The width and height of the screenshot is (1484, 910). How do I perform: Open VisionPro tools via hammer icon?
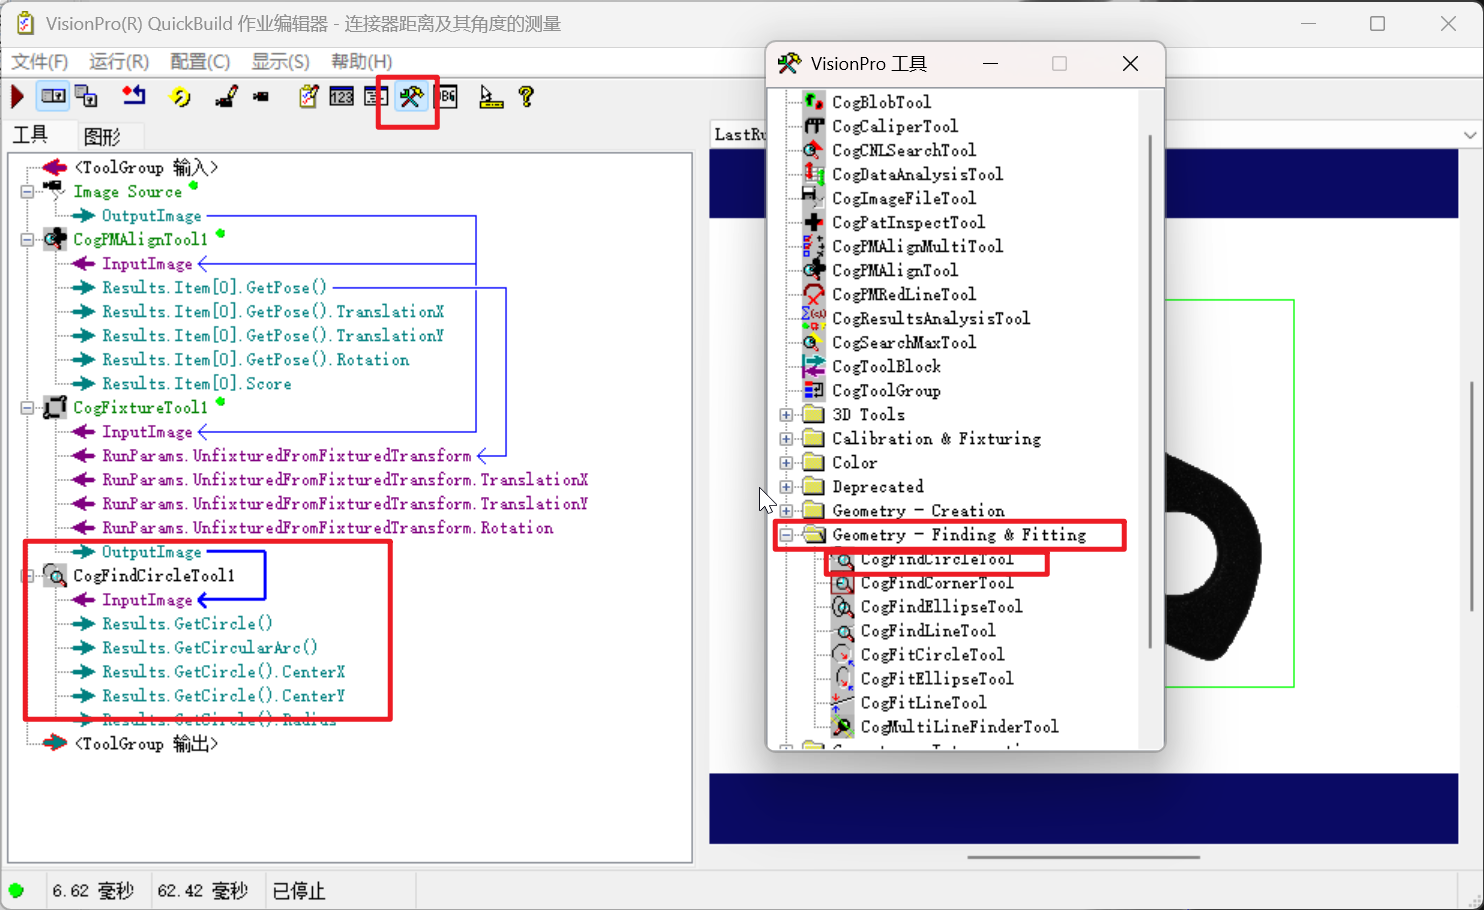[411, 96]
